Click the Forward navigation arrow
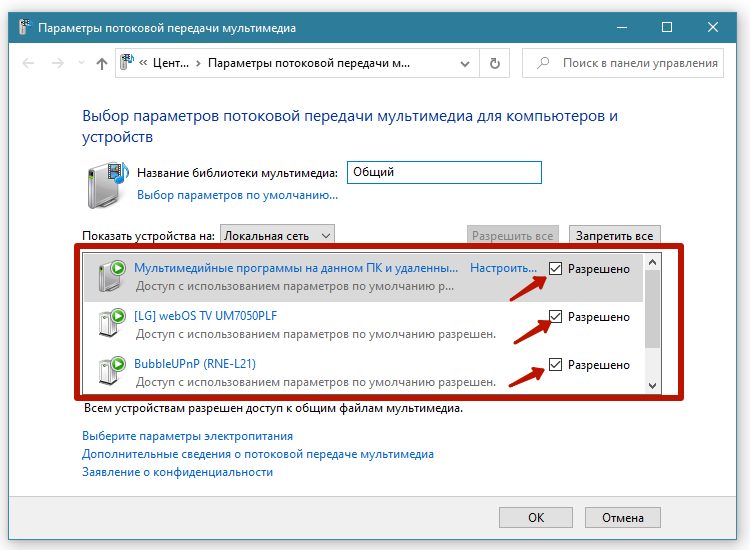The width and height of the screenshot is (750, 550). (x=57, y=63)
